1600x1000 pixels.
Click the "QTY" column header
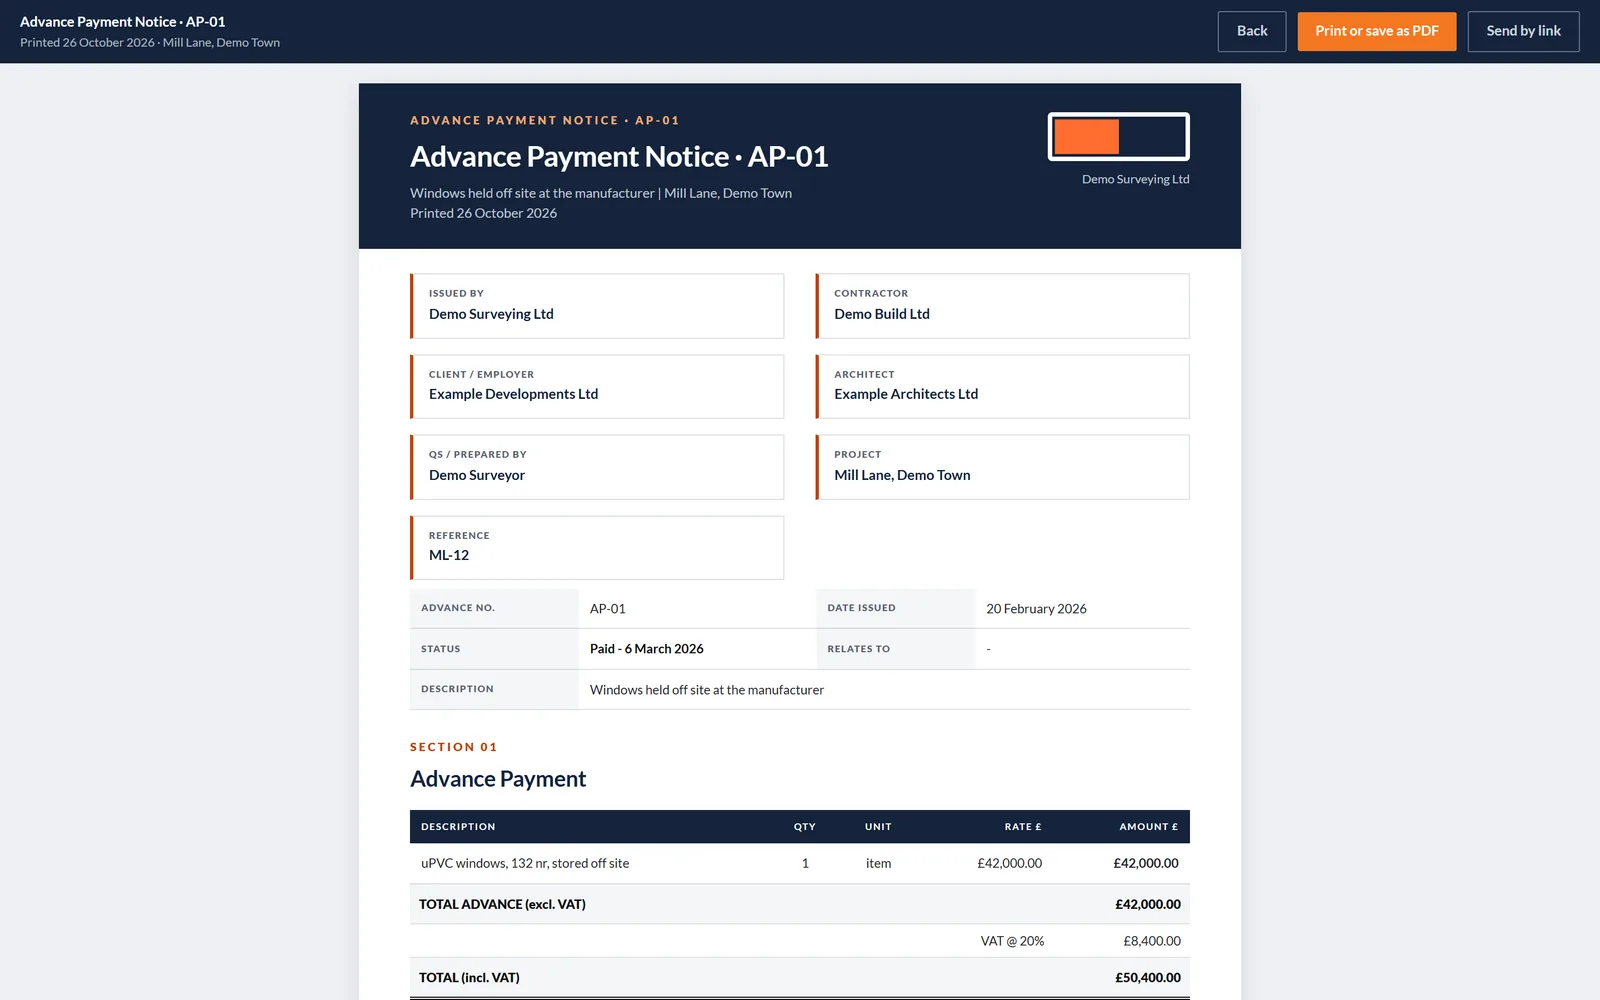[x=805, y=827]
